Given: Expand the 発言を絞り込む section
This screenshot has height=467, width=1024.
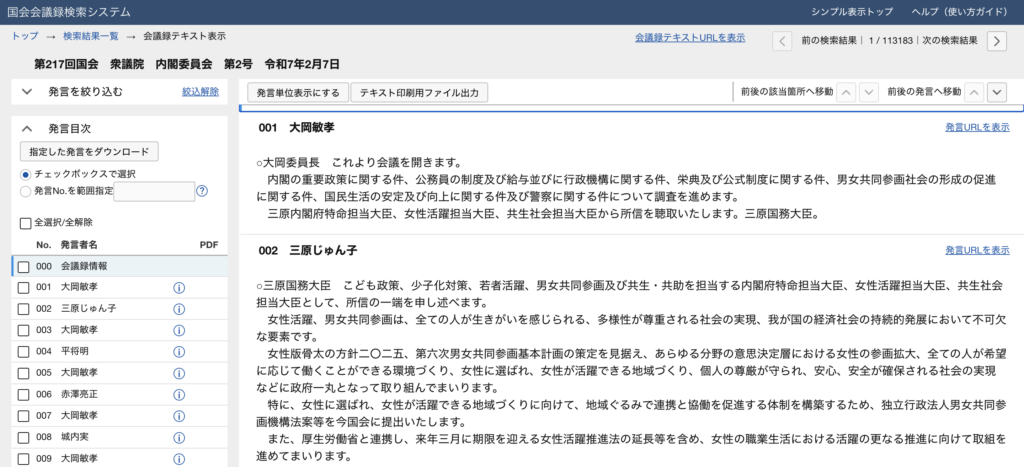Looking at the screenshot, I should pos(27,92).
